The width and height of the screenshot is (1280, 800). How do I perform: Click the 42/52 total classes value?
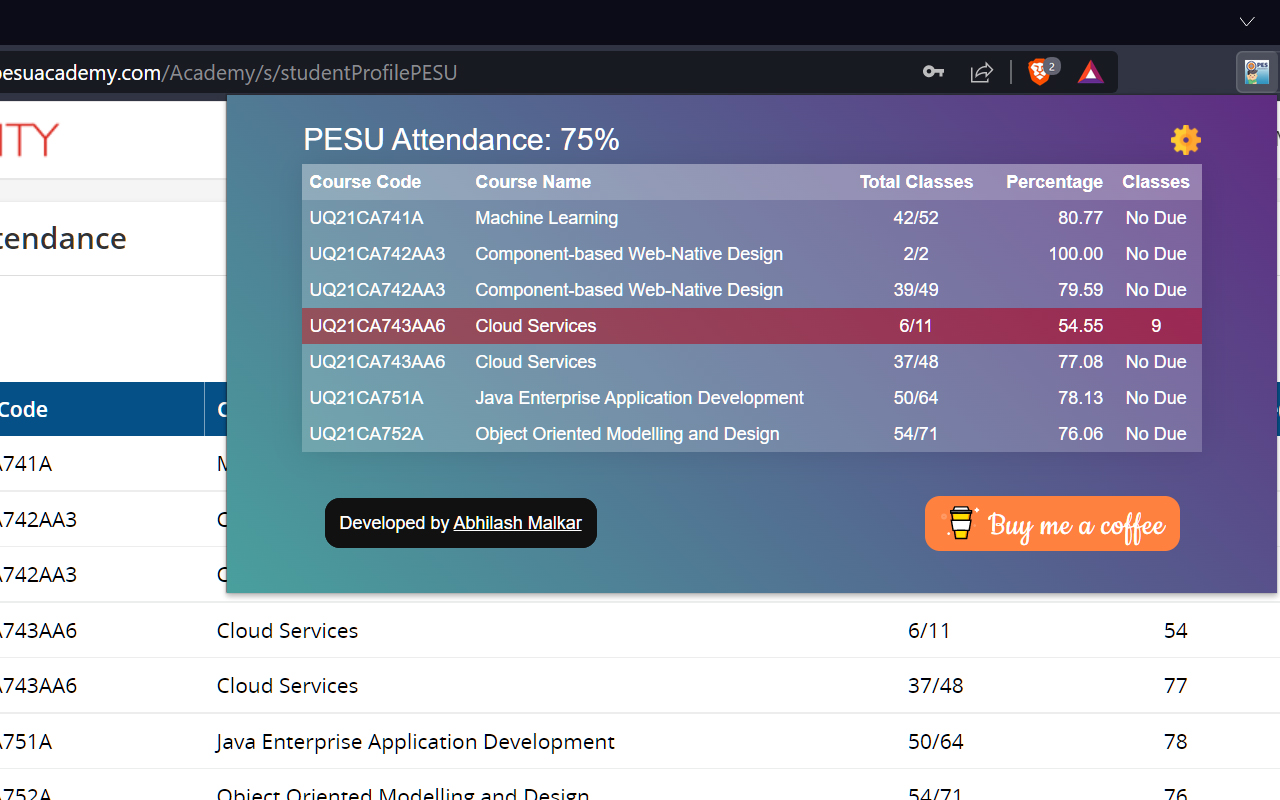coord(916,218)
